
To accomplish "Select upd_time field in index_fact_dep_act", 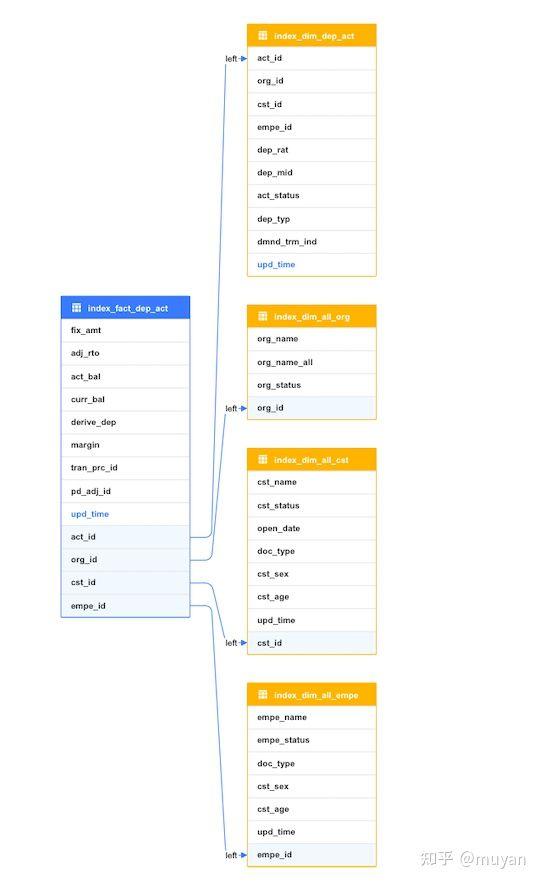I will pyautogui.click(x=125, y=514).
